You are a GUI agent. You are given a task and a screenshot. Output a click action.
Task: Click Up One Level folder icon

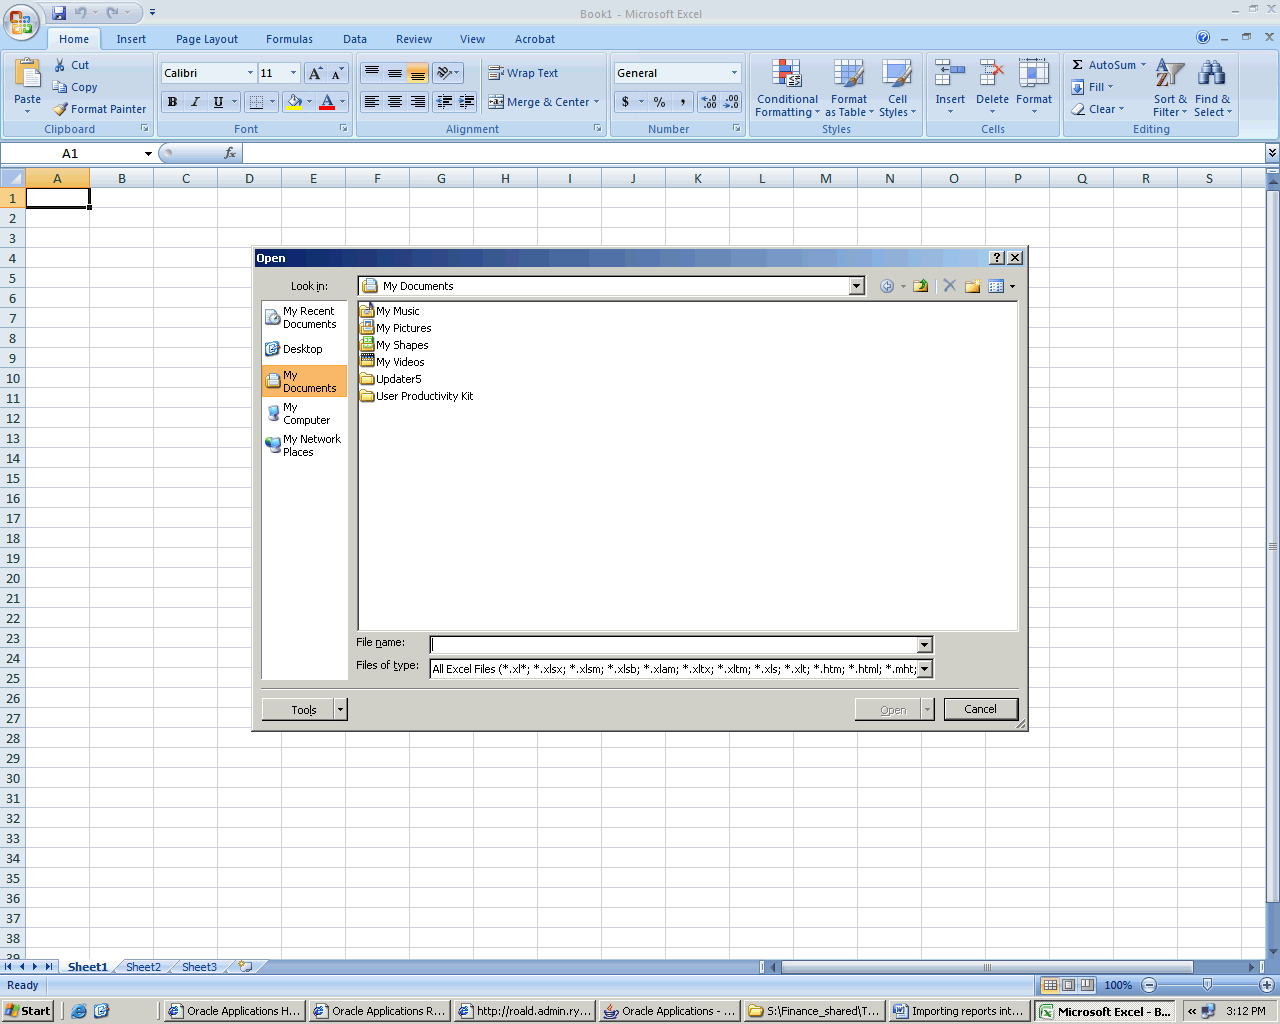click(x=920, y=286)
